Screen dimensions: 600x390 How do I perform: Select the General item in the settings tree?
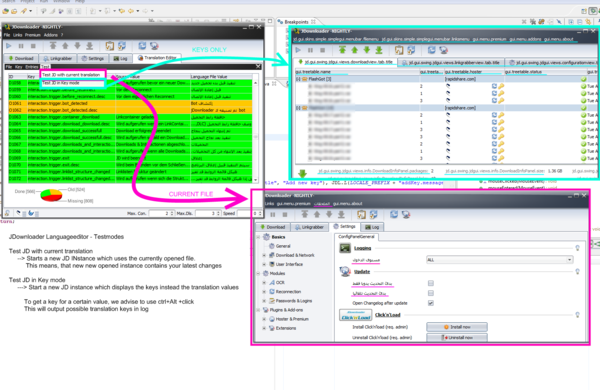pos(283,246)
